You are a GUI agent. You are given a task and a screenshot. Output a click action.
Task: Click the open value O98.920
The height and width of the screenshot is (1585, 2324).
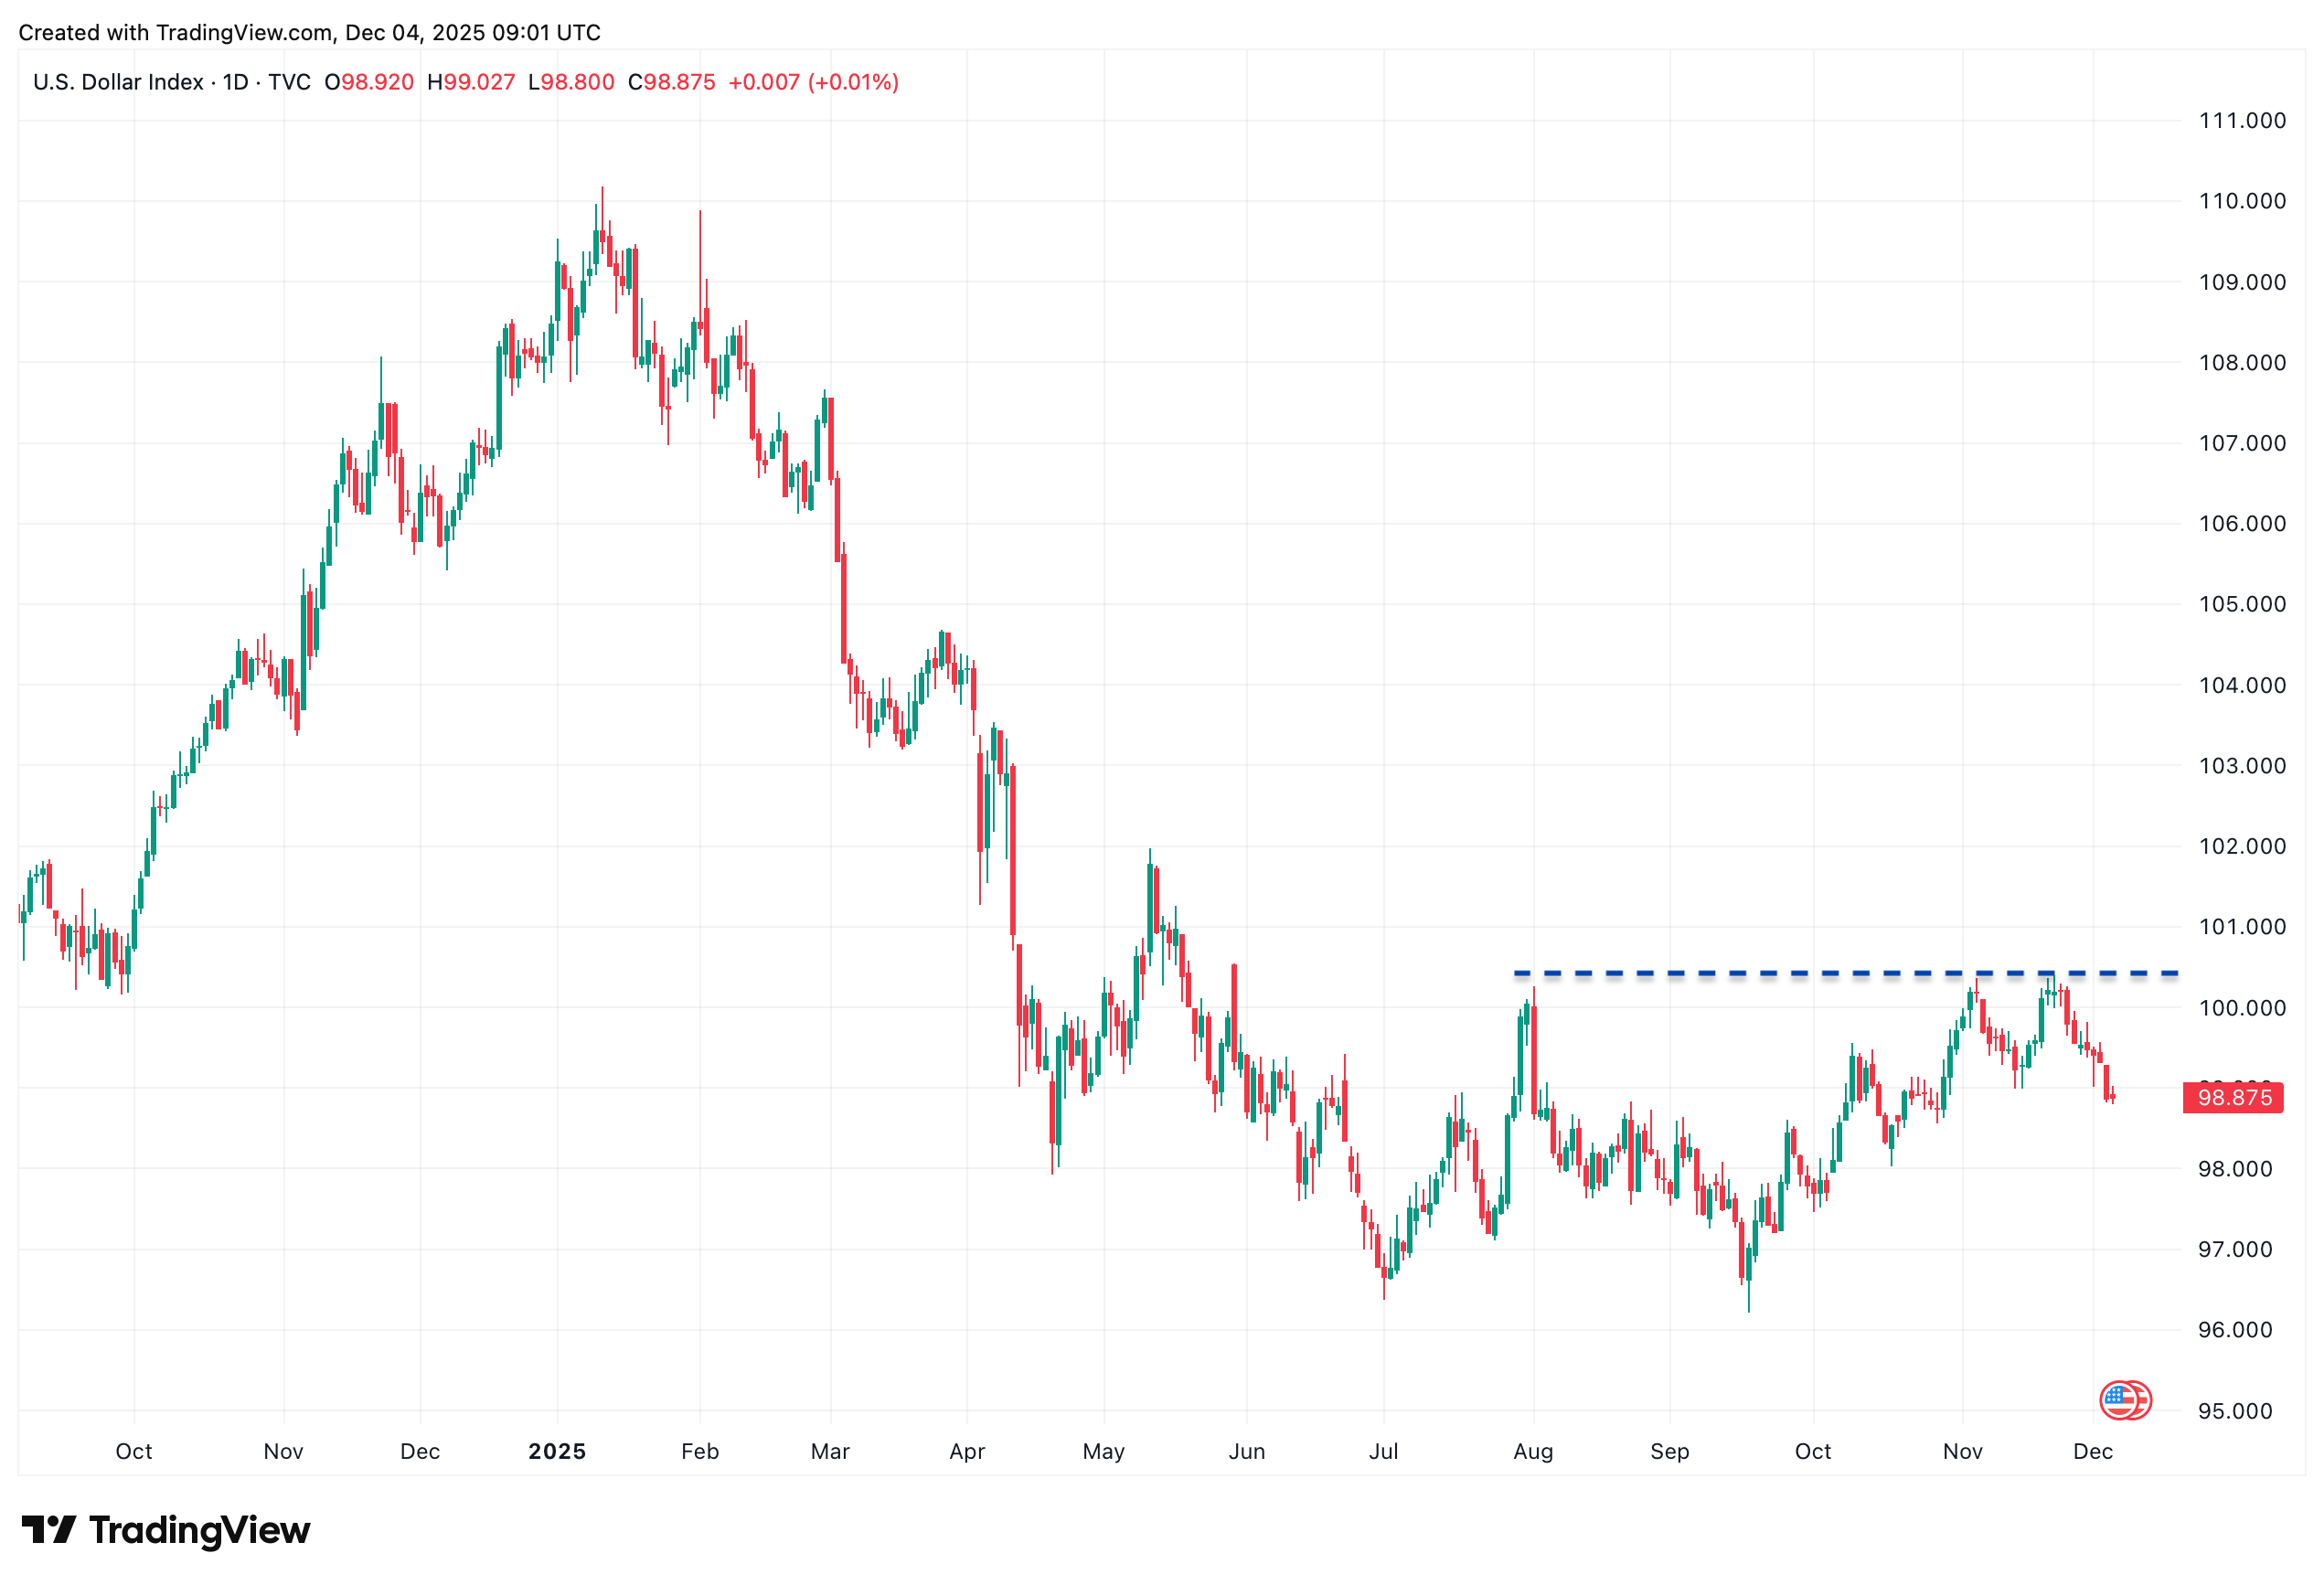tap(369, 82)
